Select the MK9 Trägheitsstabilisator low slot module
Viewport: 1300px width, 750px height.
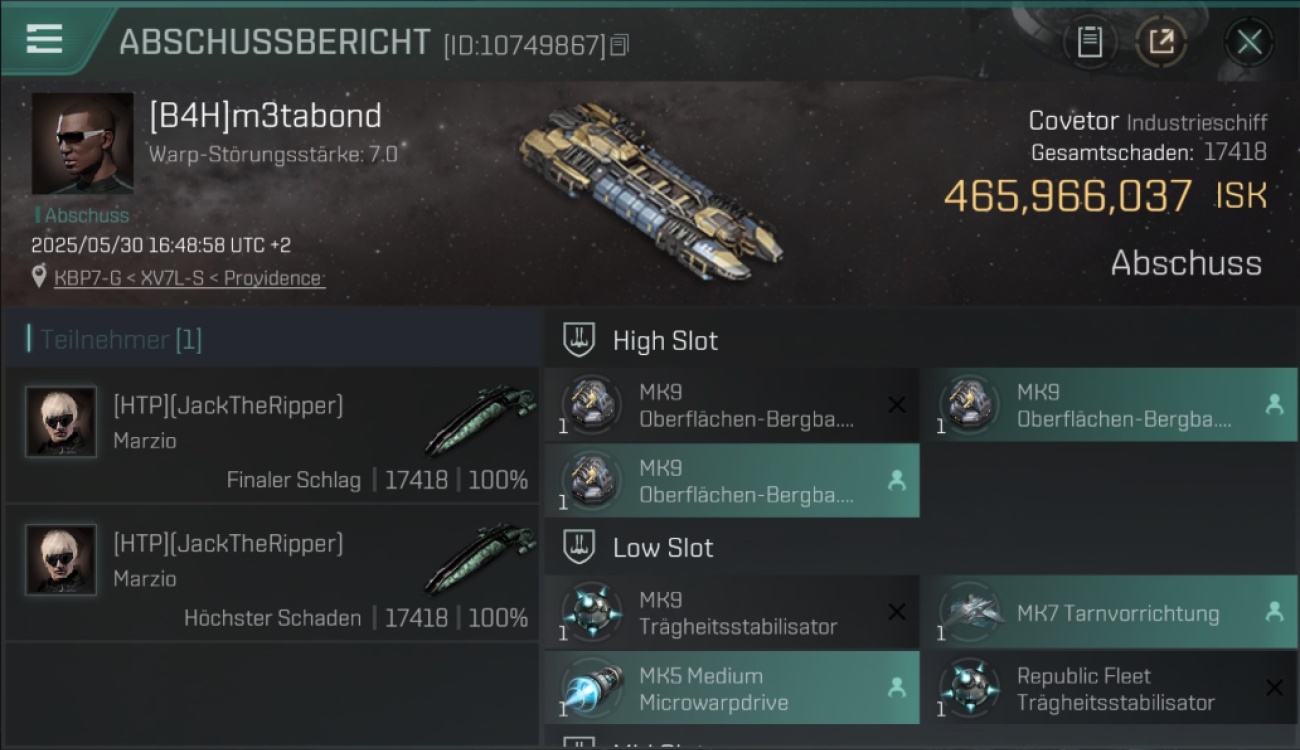point(732,612)
